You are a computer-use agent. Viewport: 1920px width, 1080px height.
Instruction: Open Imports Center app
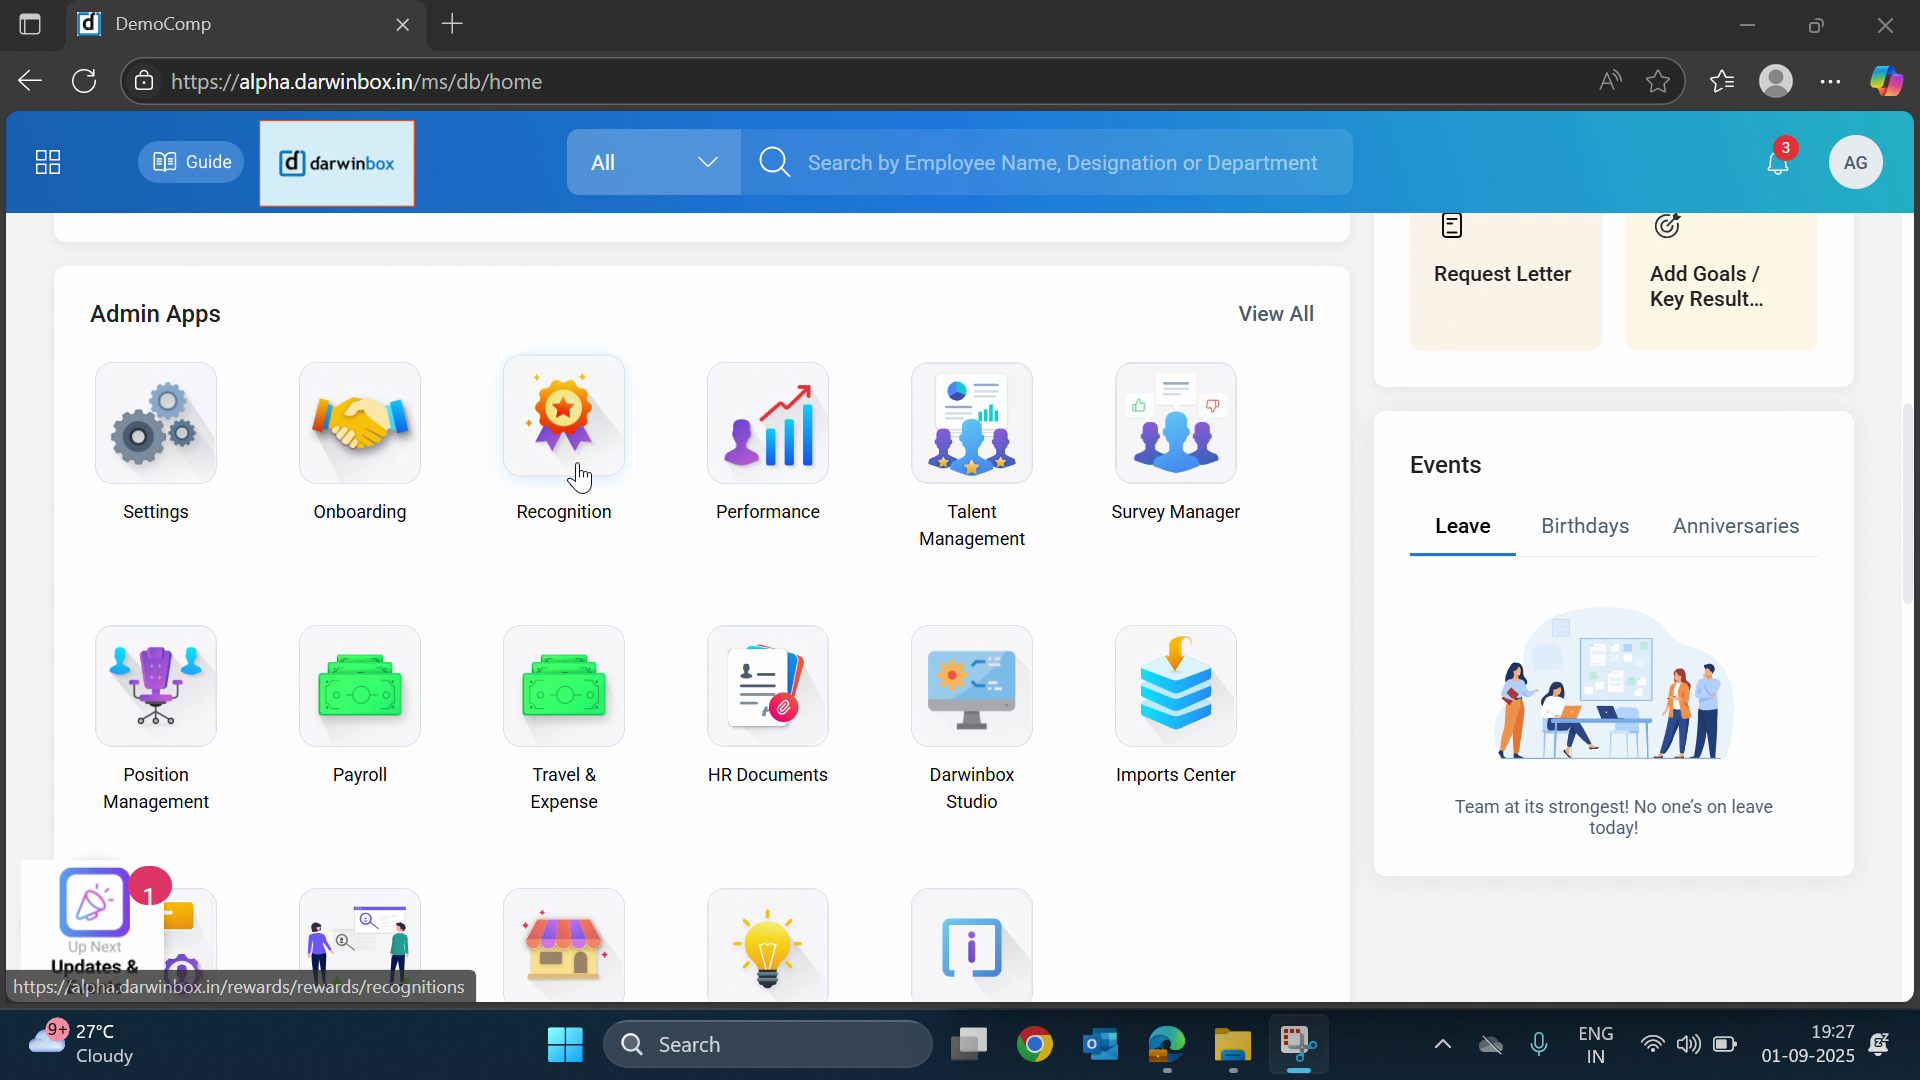(1175, 686)
